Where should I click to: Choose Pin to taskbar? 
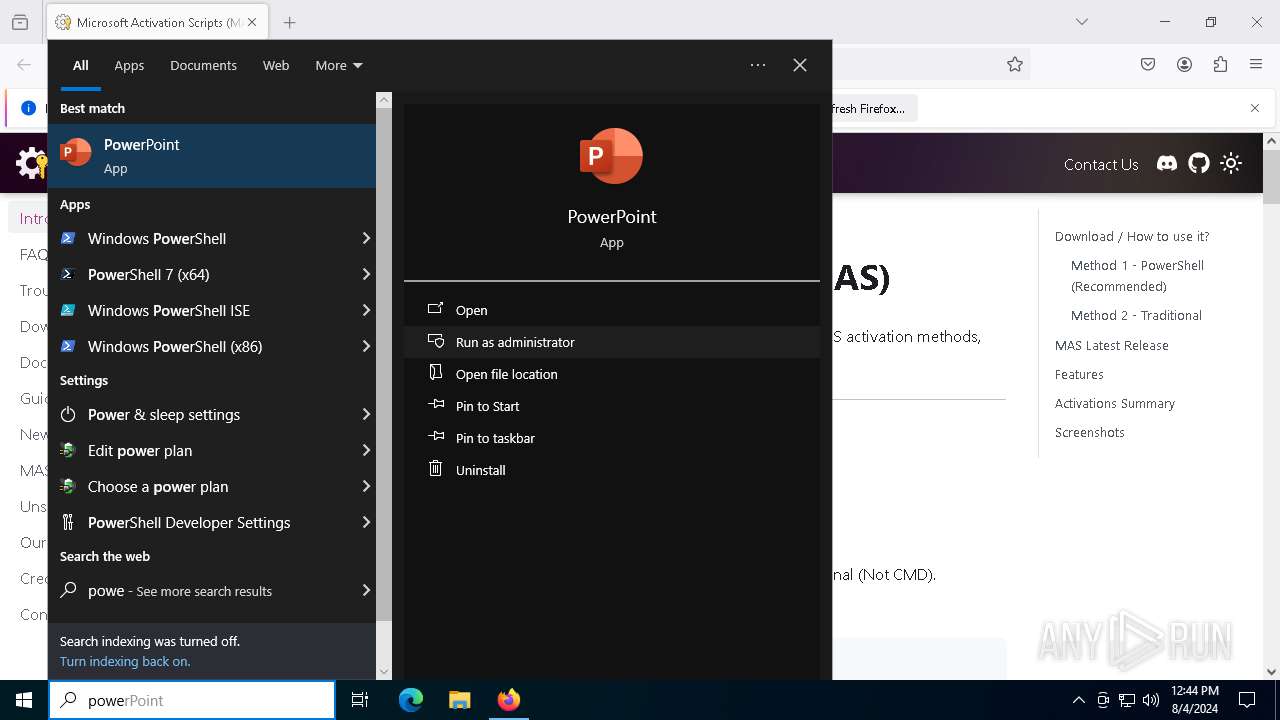[x=611, y=438]
